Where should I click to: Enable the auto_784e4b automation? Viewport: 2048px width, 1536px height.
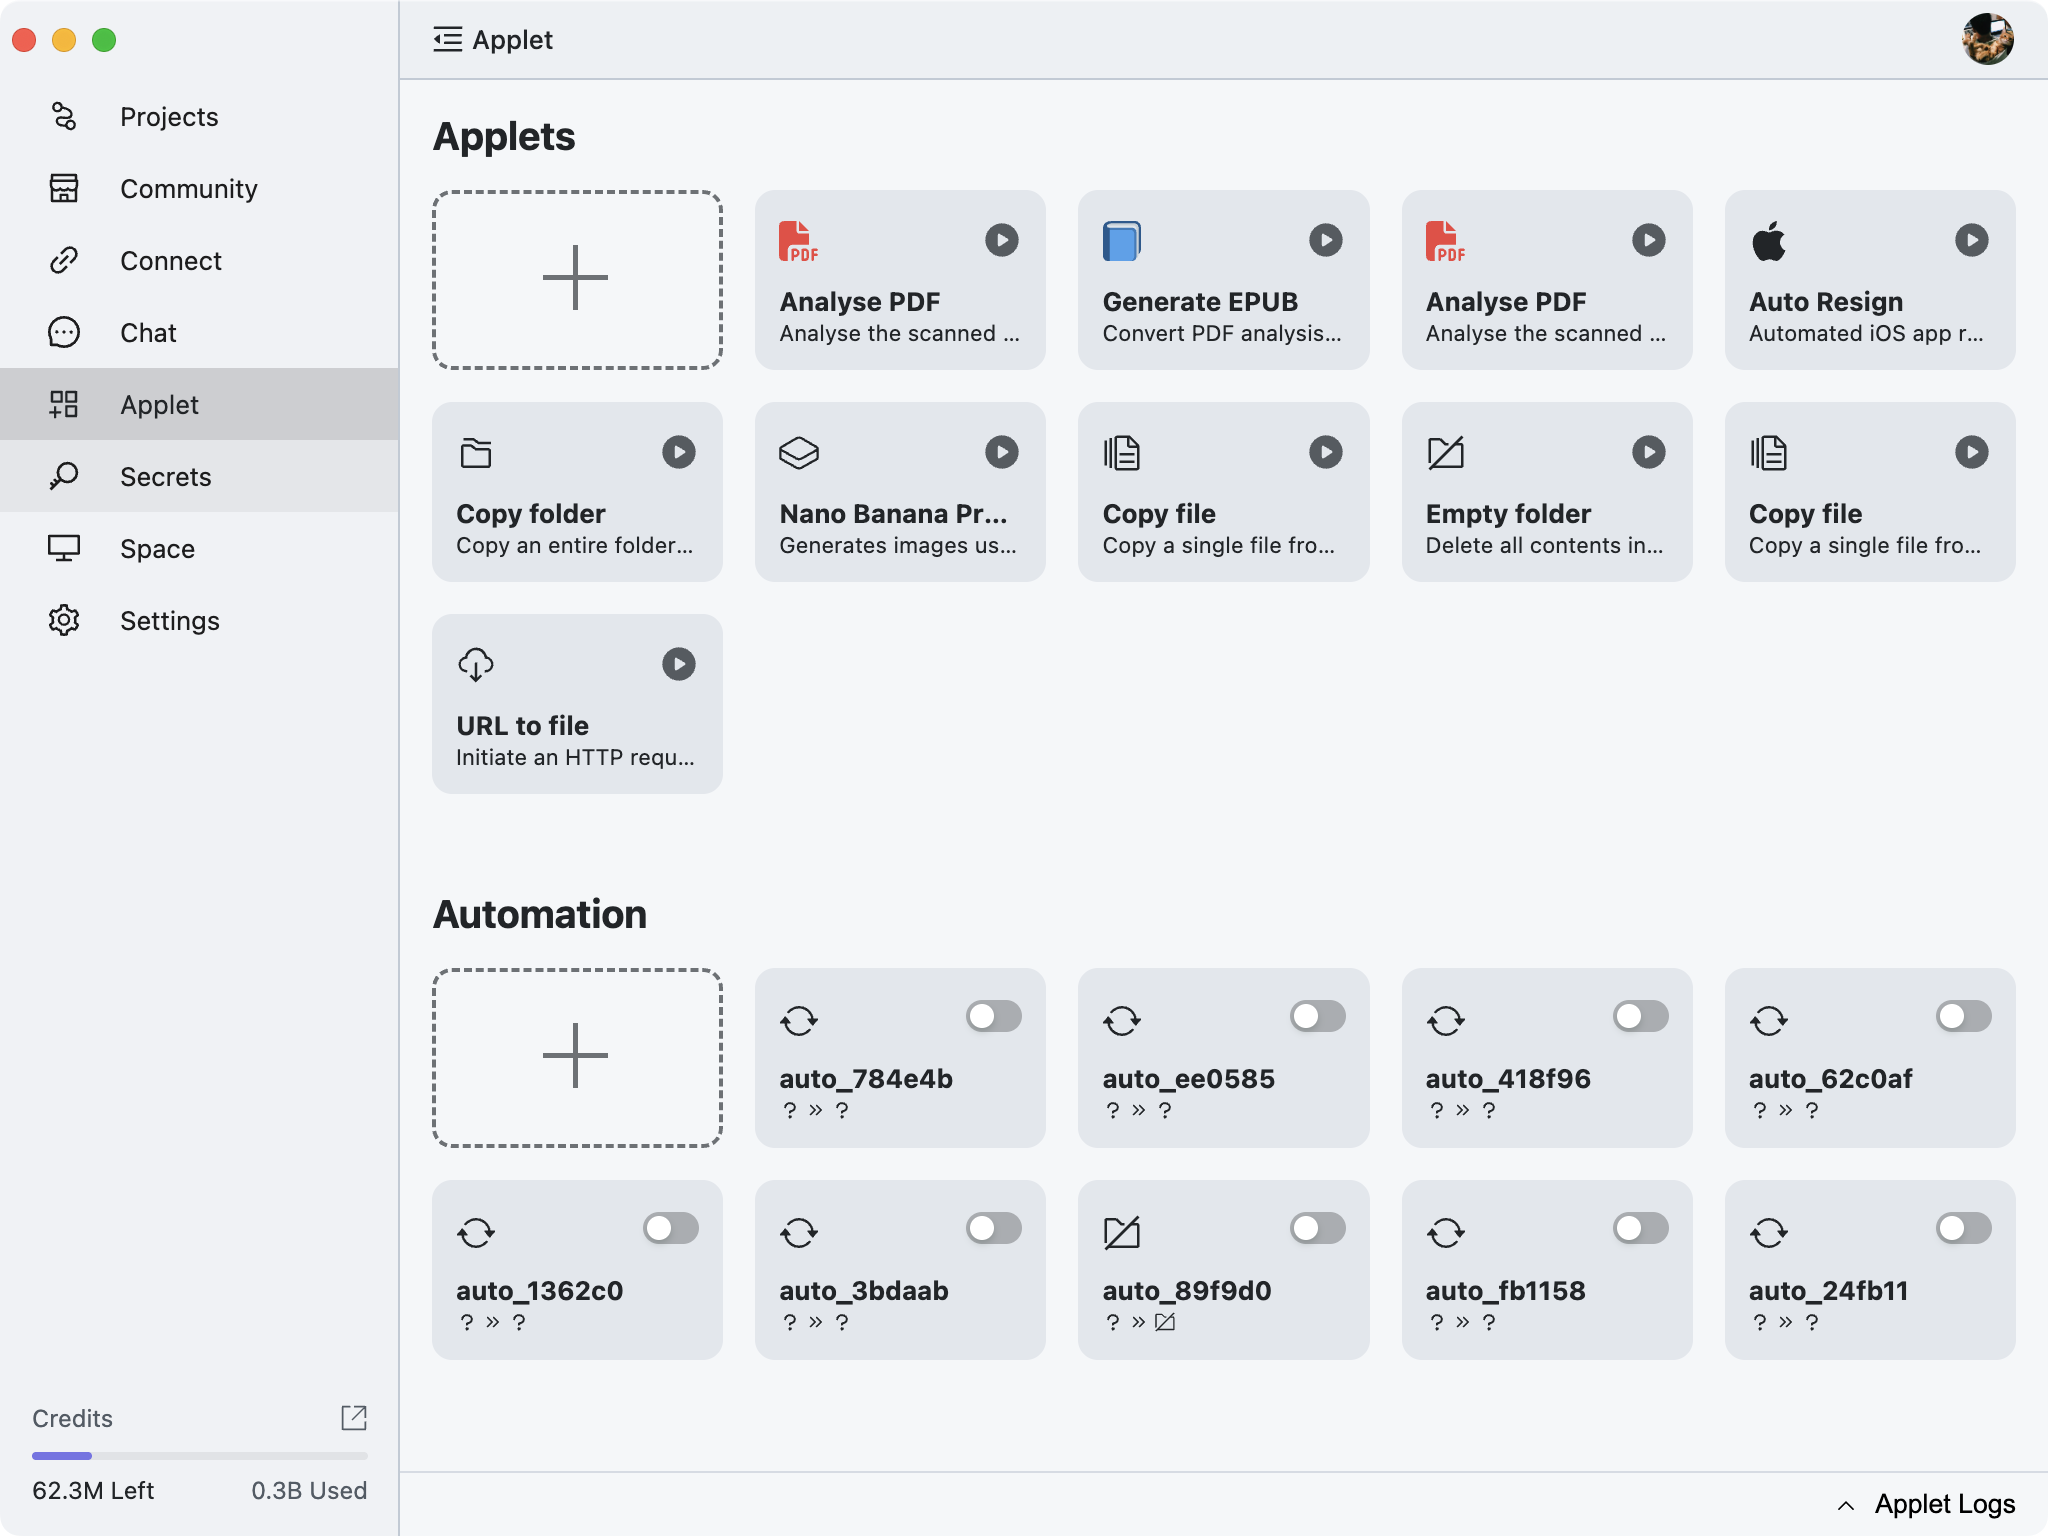click(x=993, y=1016)
